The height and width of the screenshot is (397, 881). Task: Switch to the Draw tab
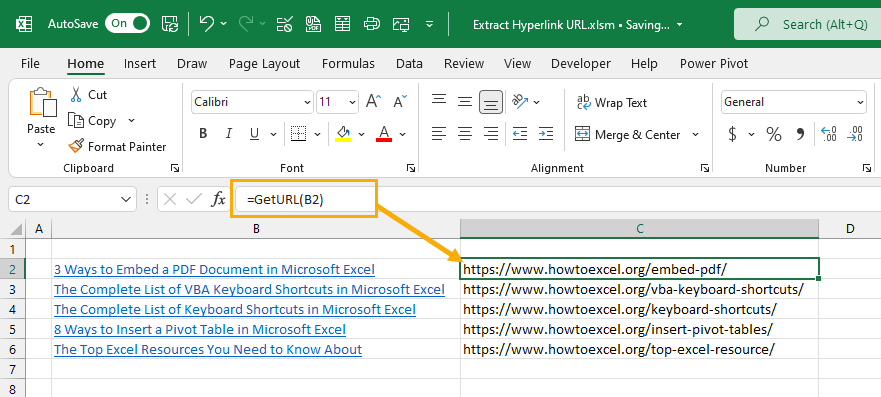[x=192, y=63]
